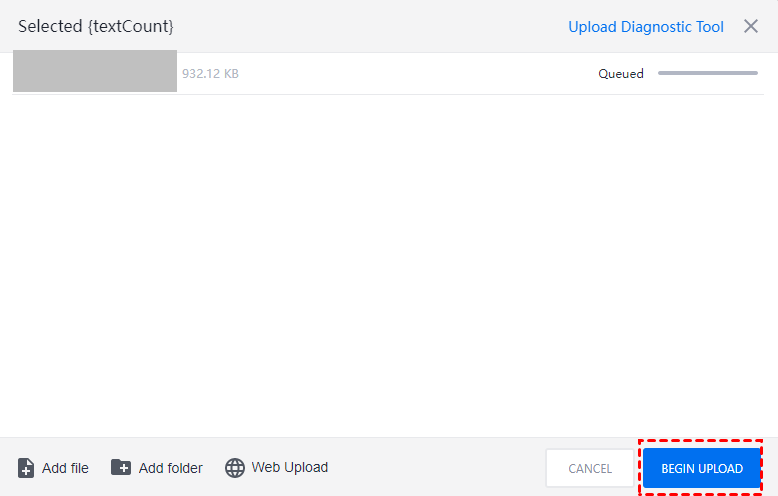Click the CANCEL button
Viewport: 778px width, 496px height.
[x=590, y=469]
